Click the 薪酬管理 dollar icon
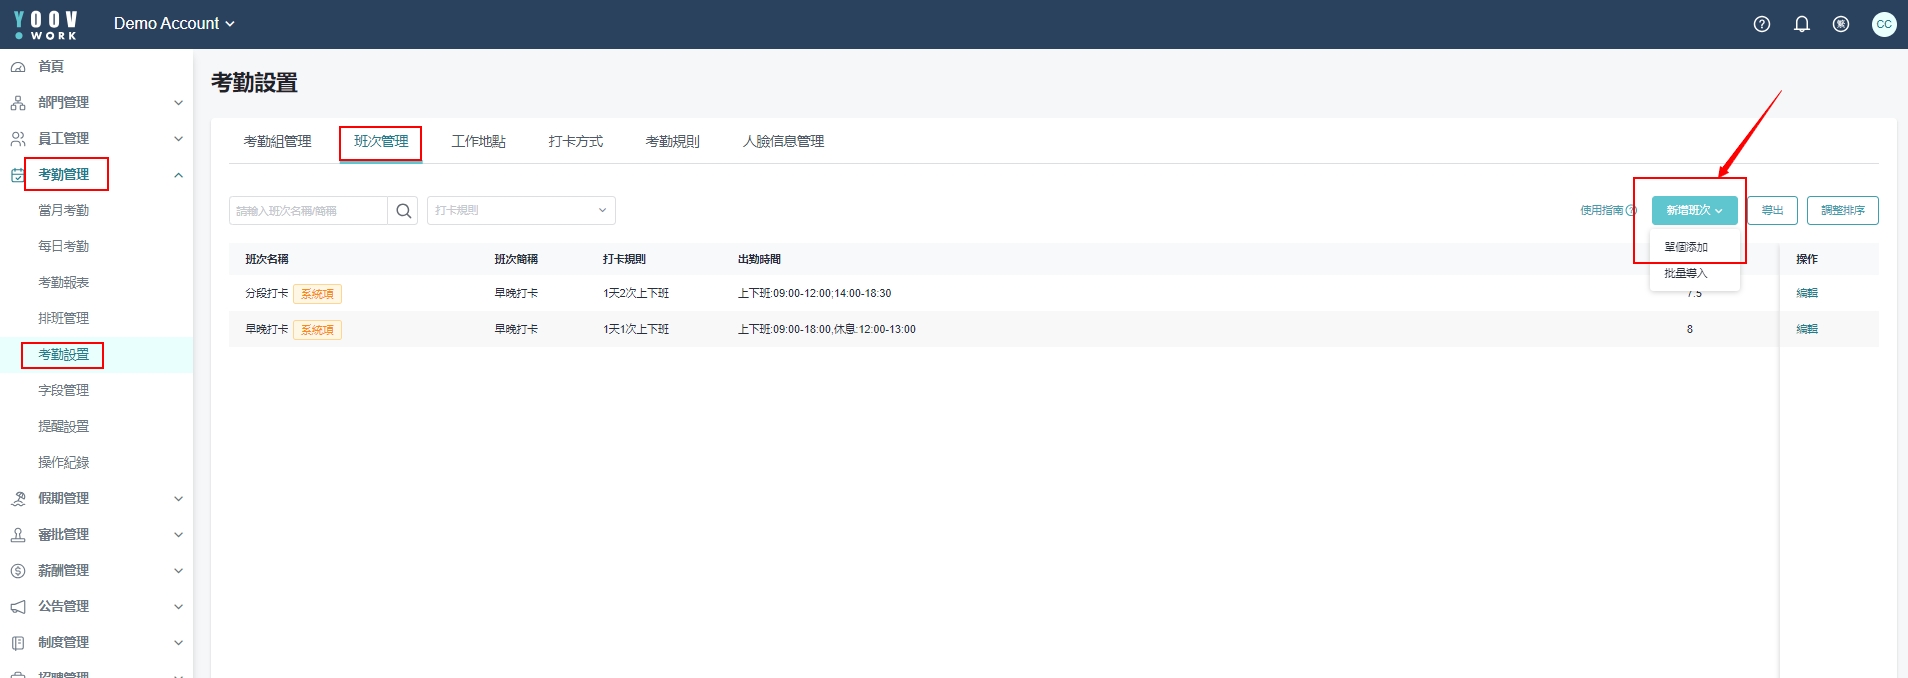 (18, 571)
